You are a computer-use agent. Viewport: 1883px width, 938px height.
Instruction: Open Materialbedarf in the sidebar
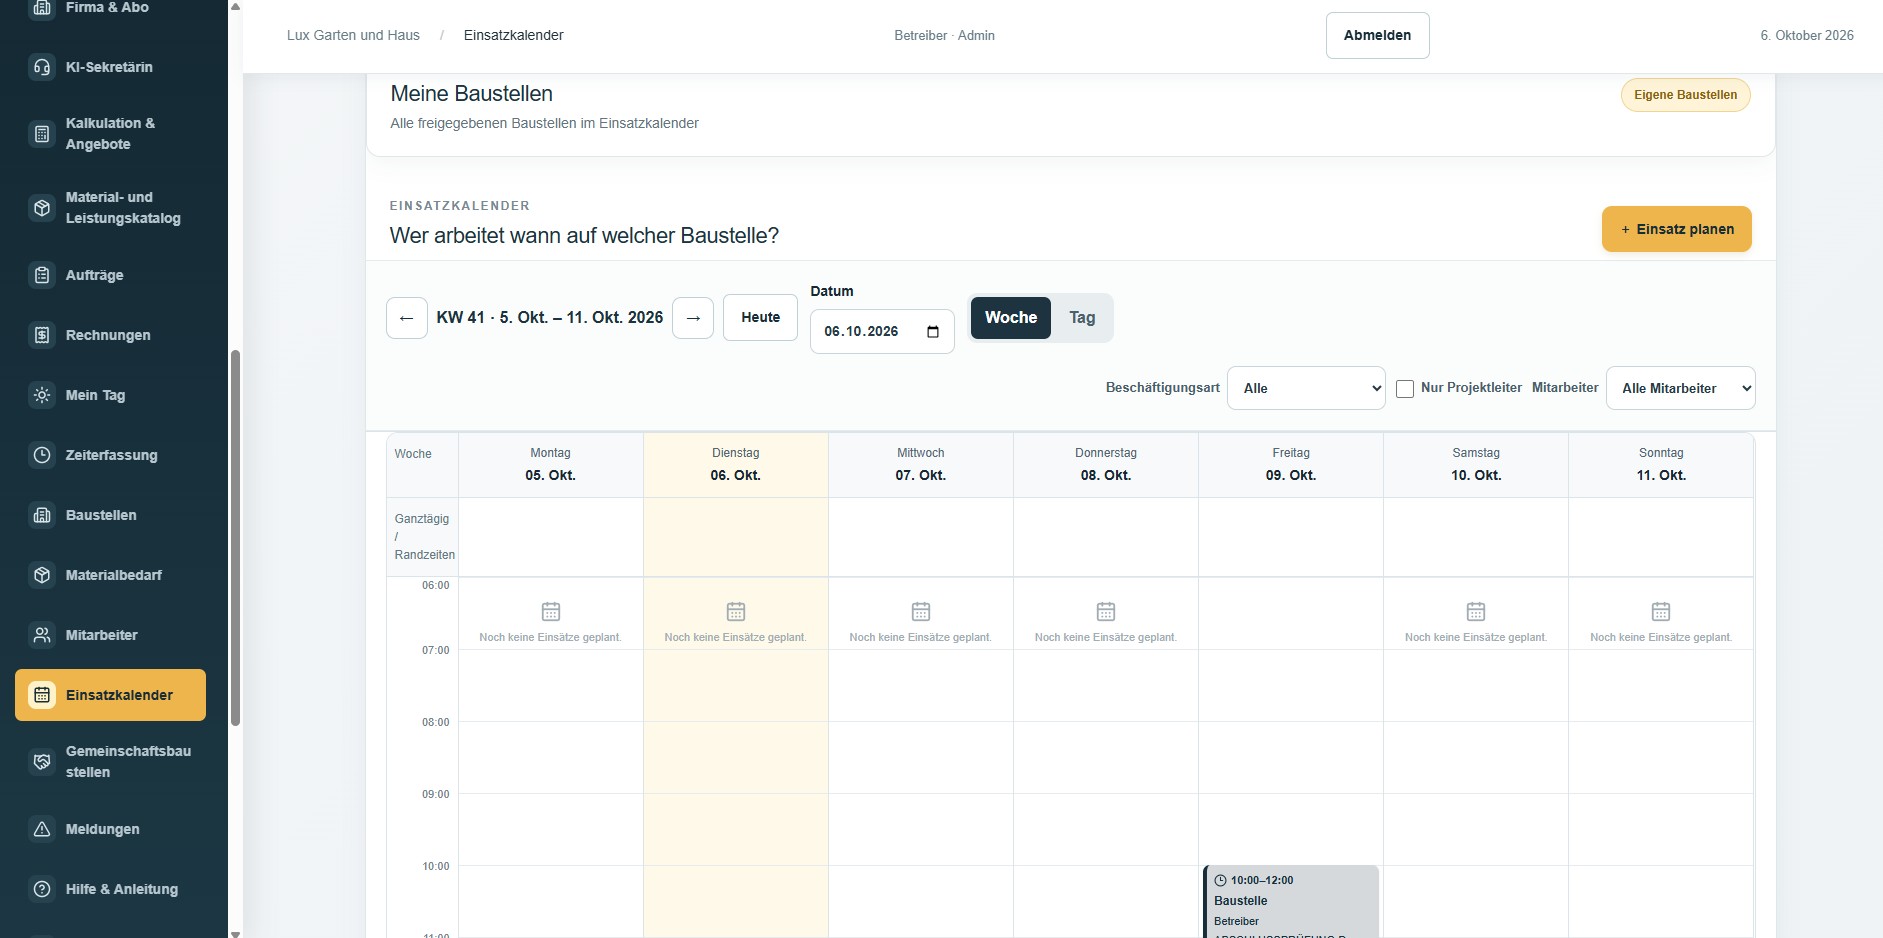pos(110,575)
